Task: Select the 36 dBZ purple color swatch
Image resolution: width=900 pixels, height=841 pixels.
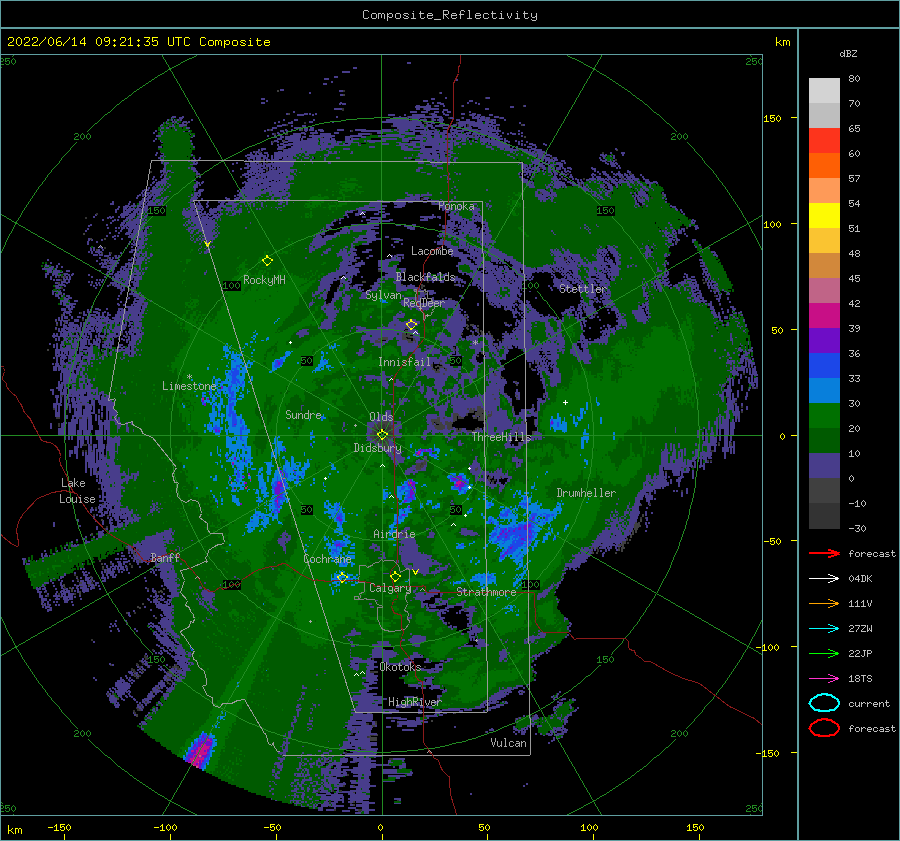Action: point(824,341)
